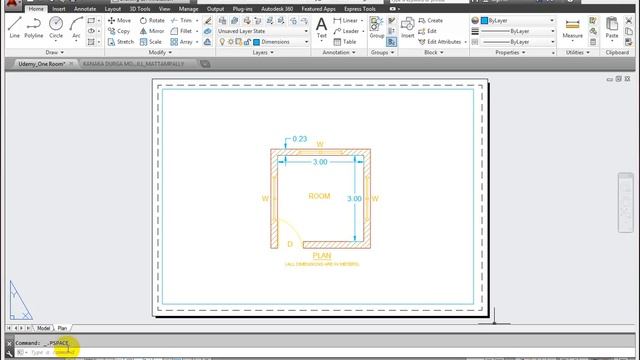The width and height of the screenshot is (640, 360).
Task: Click the new drawing tab button
Action: pos(205,64)
